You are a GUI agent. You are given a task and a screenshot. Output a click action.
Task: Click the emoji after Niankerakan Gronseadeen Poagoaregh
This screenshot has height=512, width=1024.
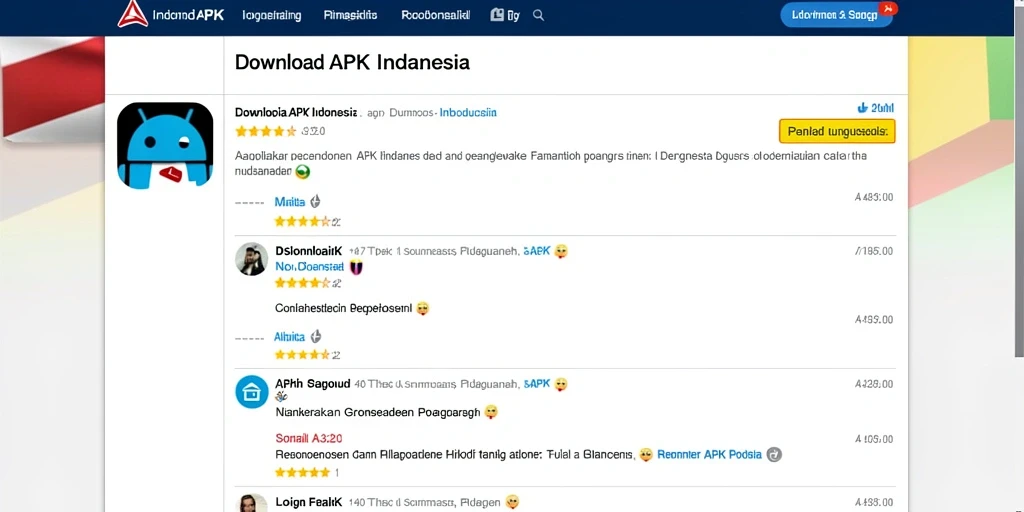pyautogui.click(x=492, y=412)
